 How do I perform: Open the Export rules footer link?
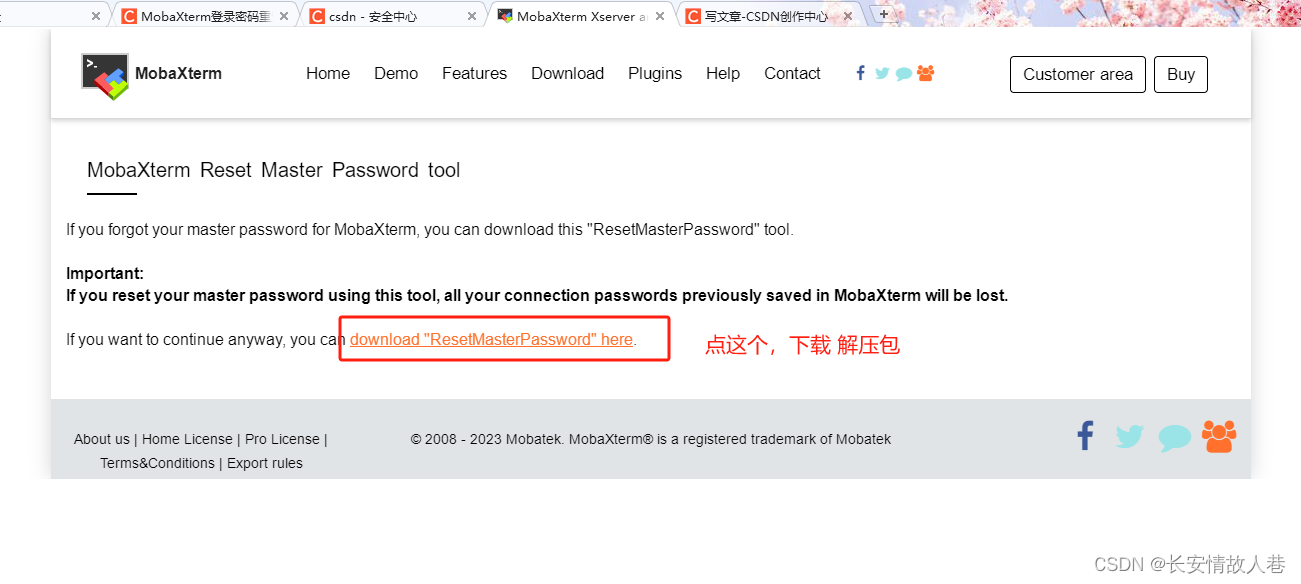[265, 463]
